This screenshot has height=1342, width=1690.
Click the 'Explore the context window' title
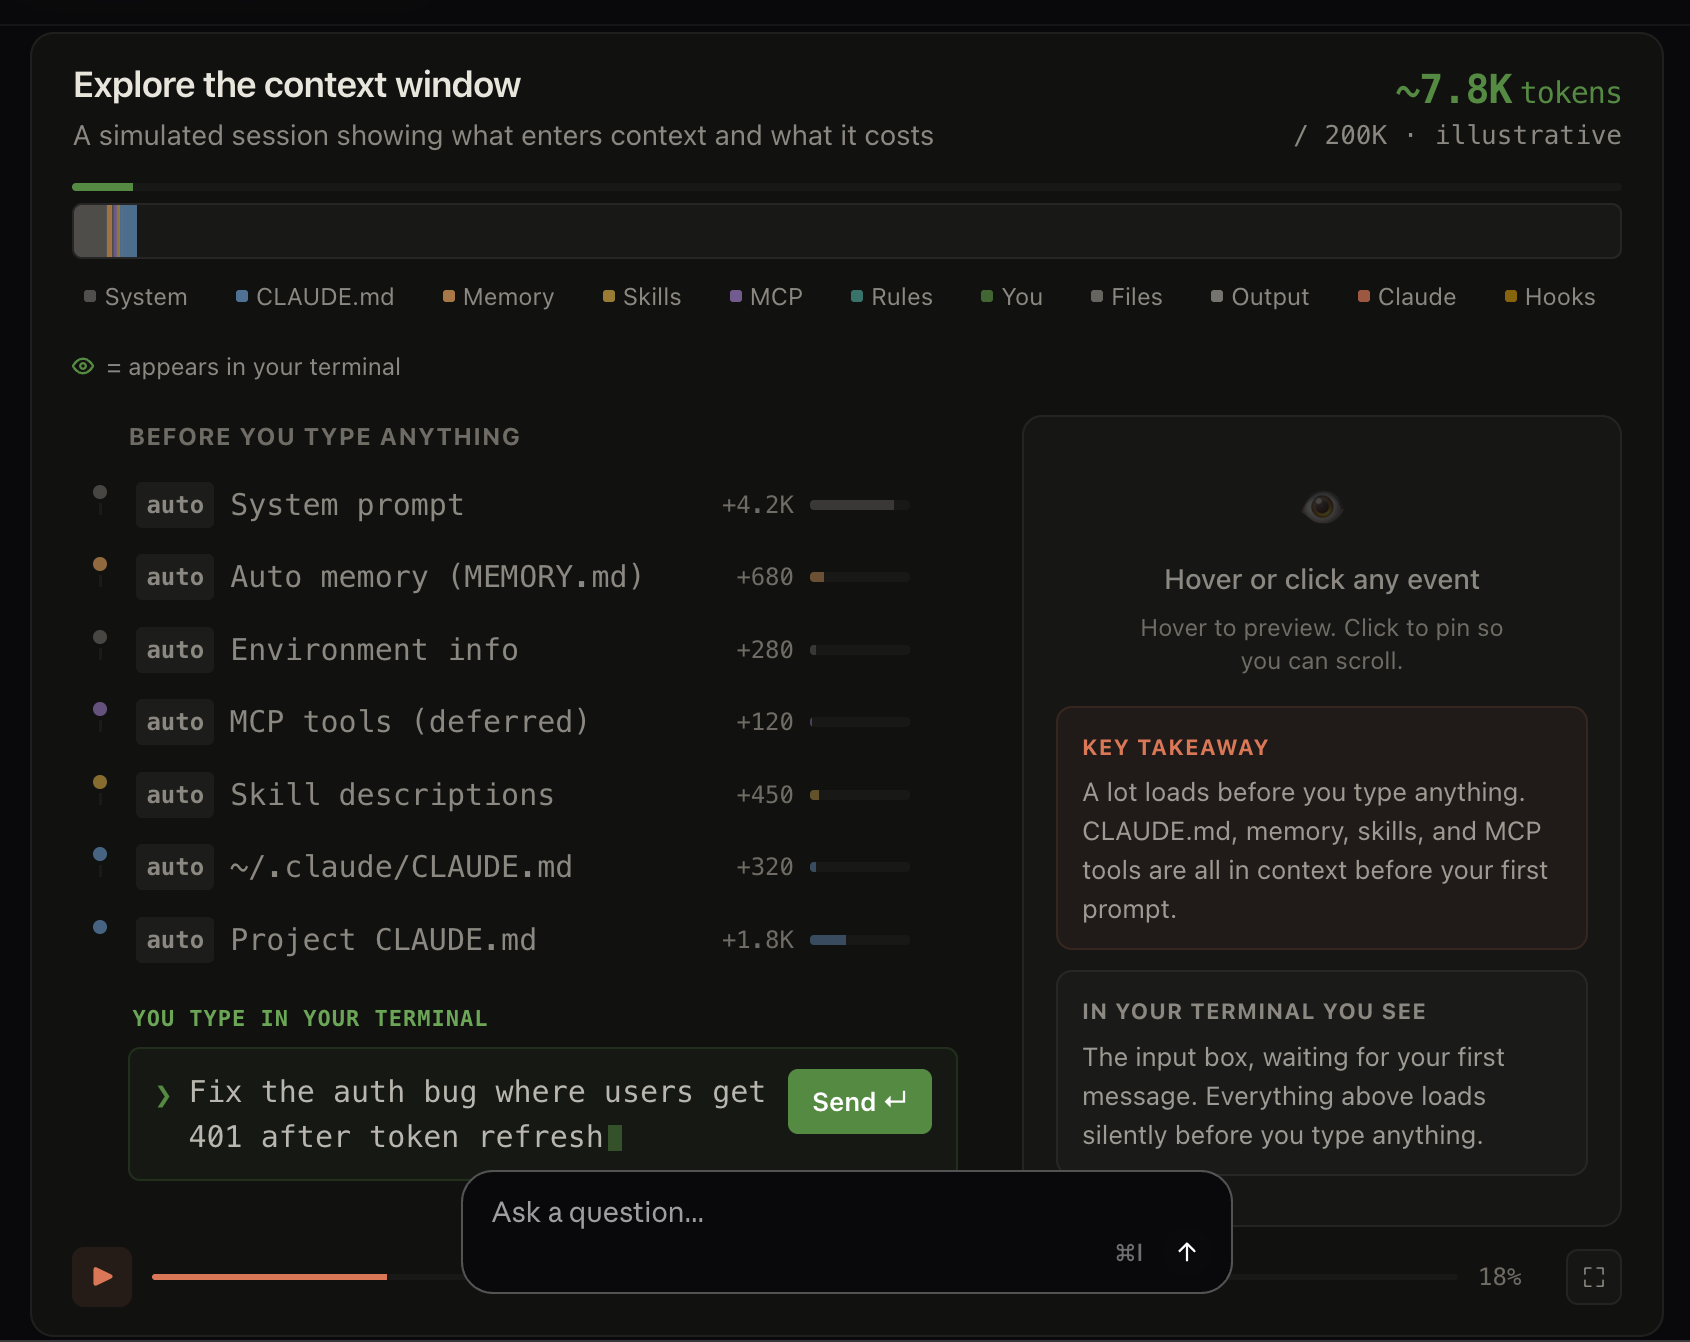[297, 85]
